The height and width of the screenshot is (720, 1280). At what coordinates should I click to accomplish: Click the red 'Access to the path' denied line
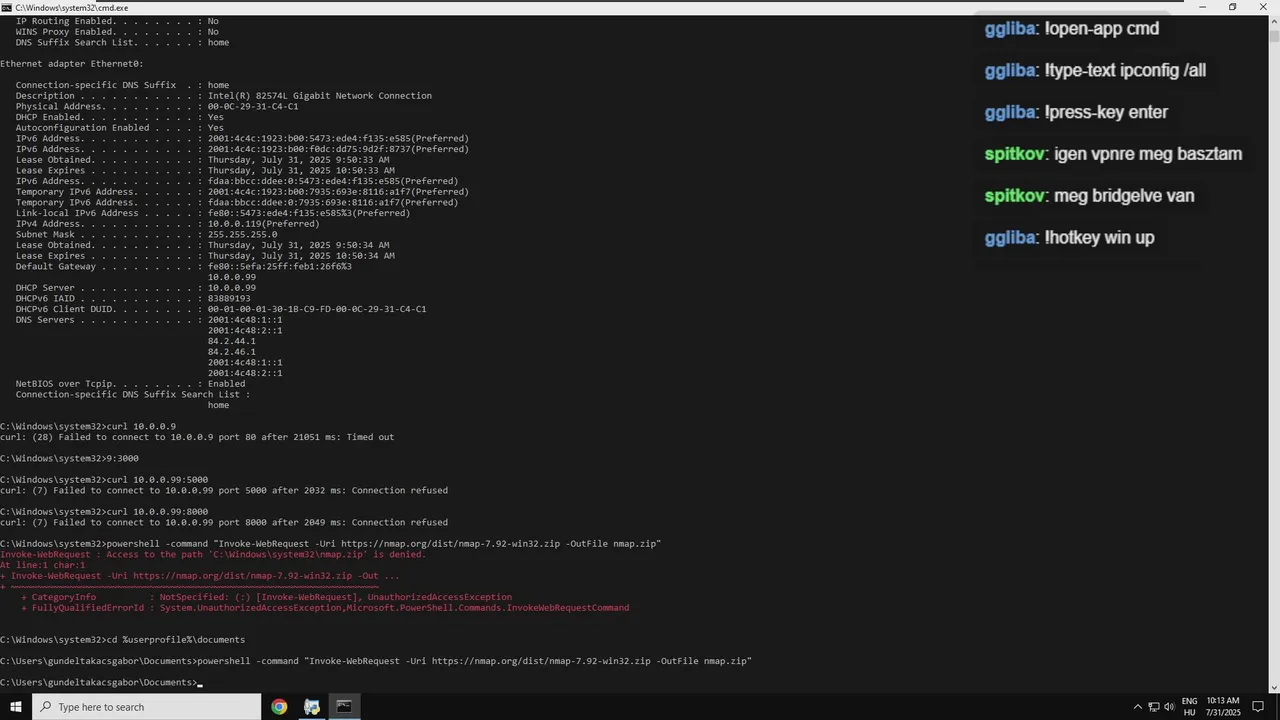(x=213, y=554)
